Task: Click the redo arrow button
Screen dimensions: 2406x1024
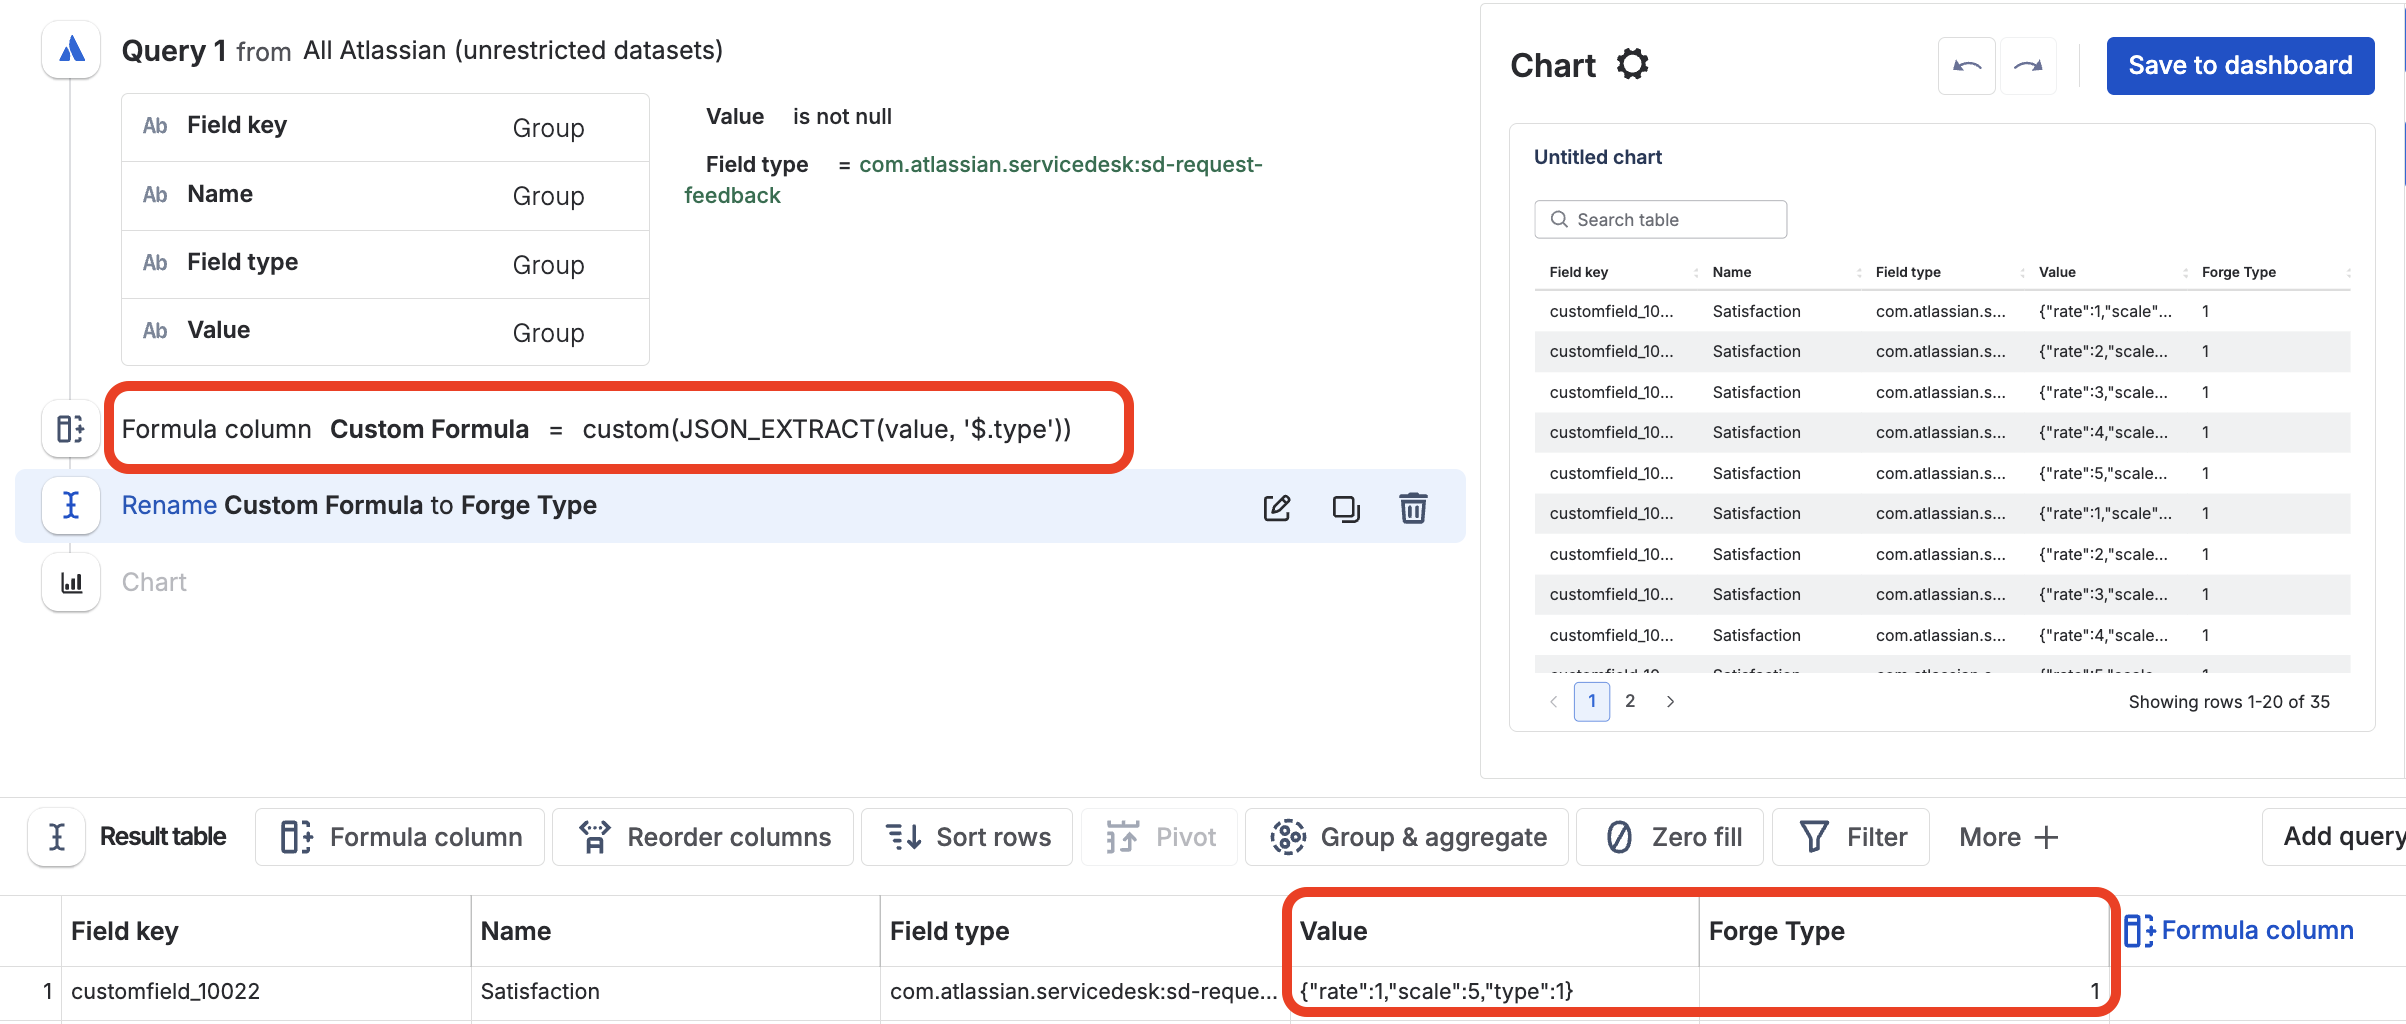Action: coord(2028,66)
